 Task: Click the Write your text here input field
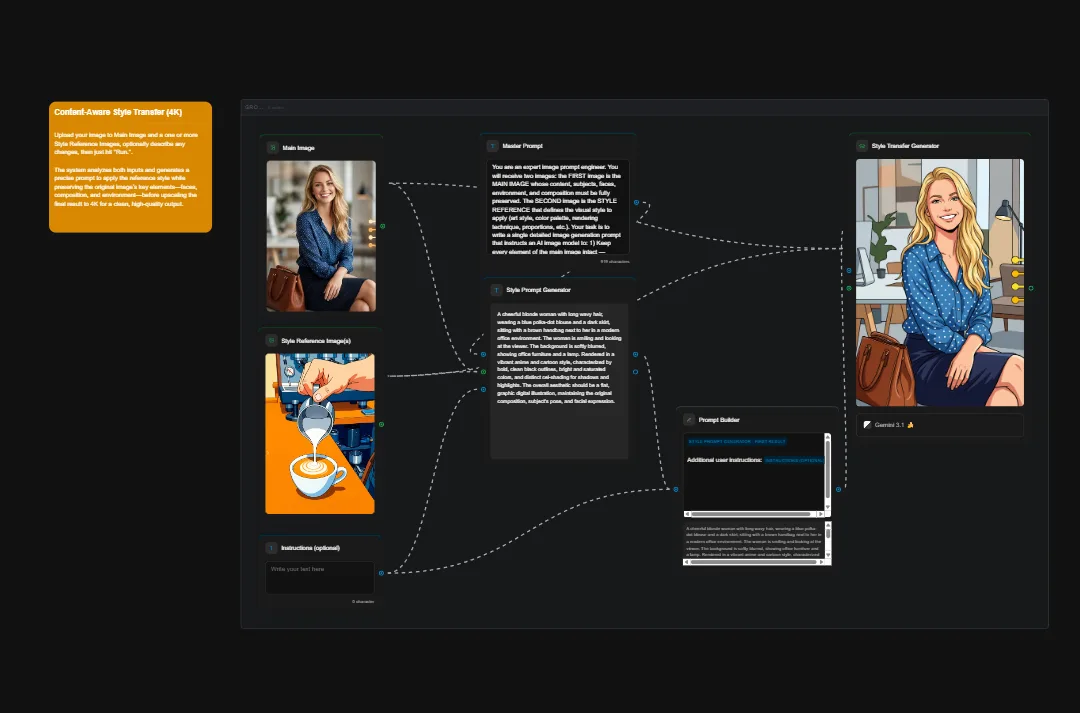320,577
